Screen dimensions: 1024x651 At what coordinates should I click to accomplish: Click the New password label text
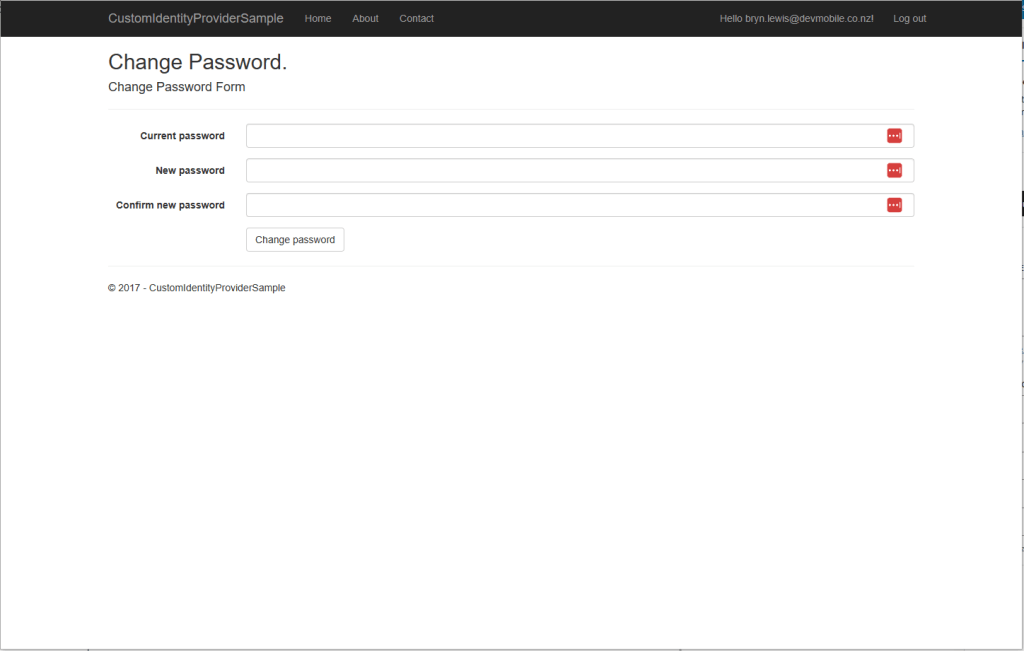tap(190, 171)
